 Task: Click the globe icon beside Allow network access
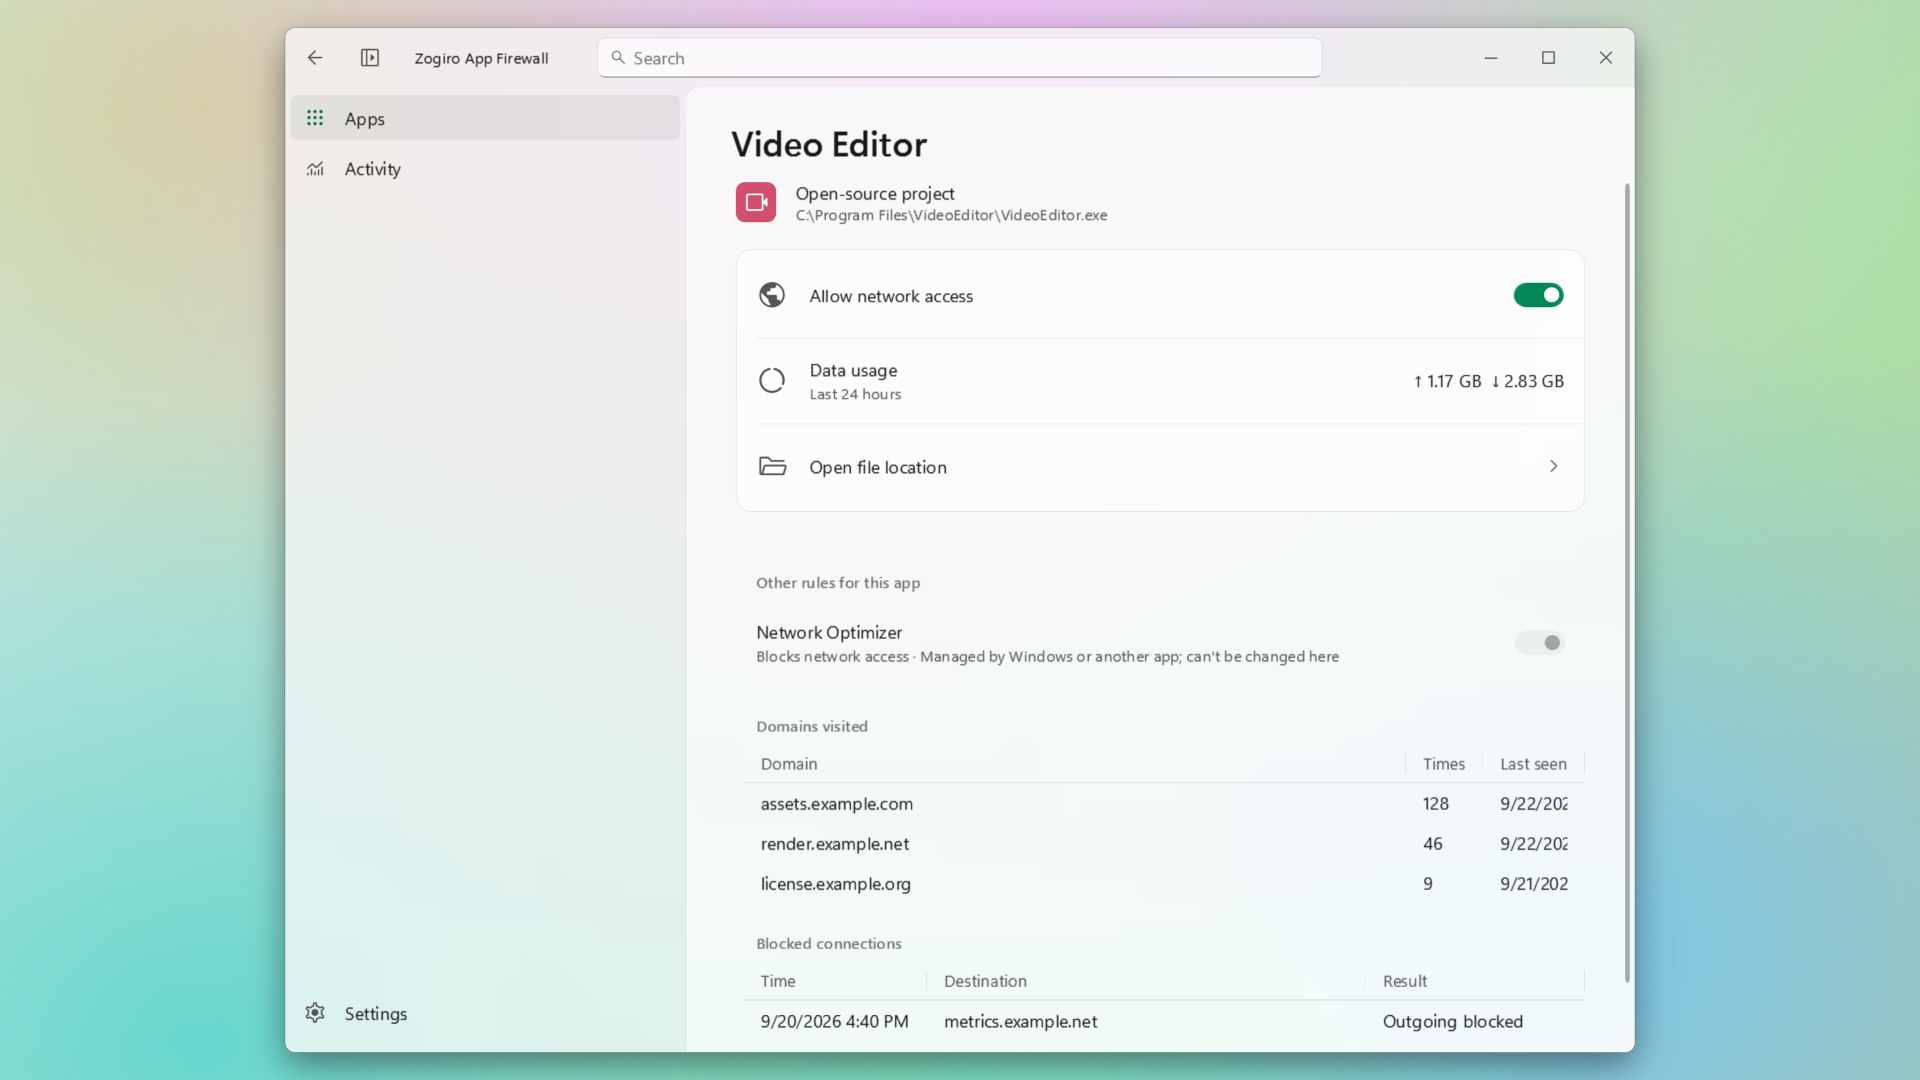click(x=772, y=295)
